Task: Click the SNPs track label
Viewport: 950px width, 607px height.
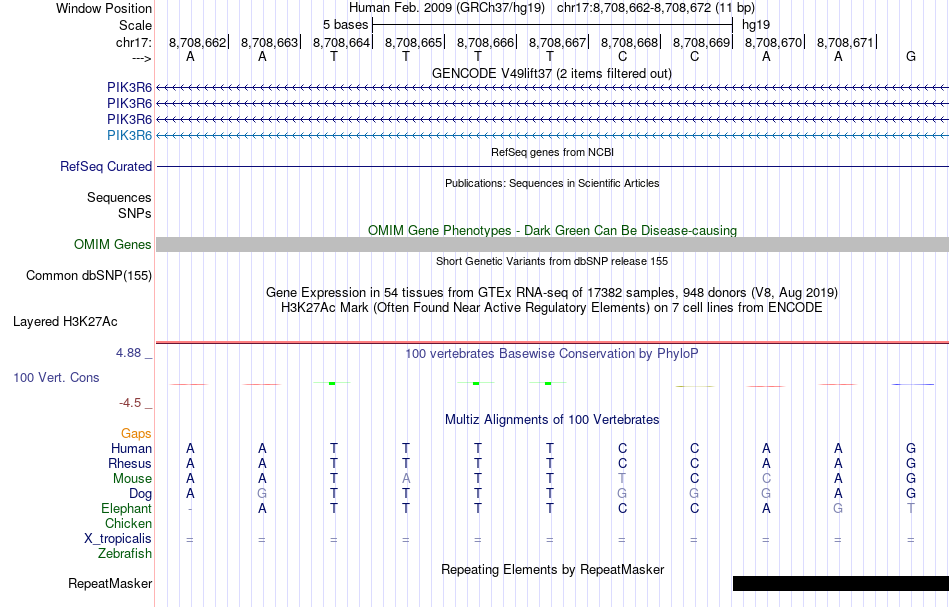Action: [x=135, y=213]
